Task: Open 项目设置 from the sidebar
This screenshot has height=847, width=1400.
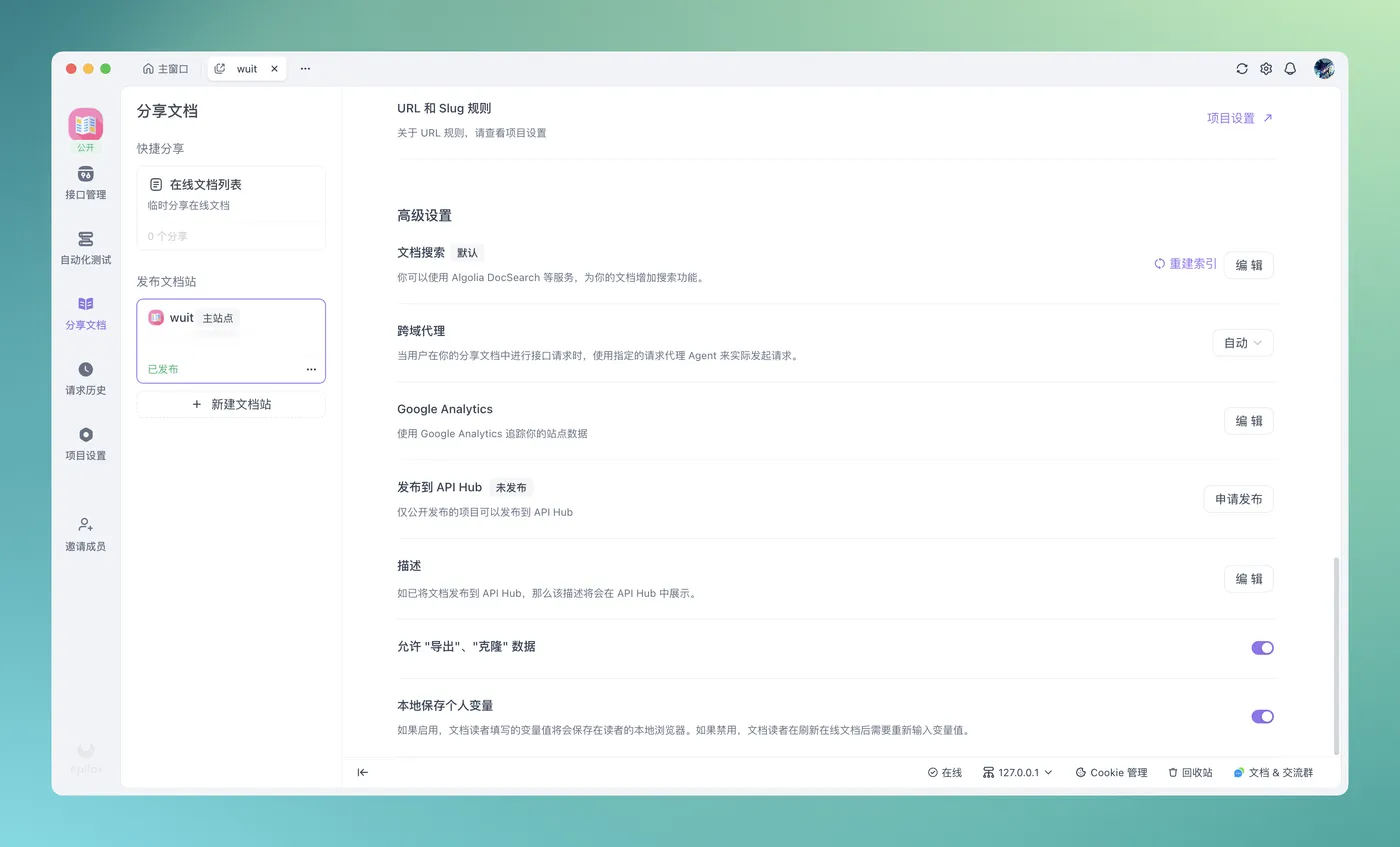Action: [x=86, y=444]
